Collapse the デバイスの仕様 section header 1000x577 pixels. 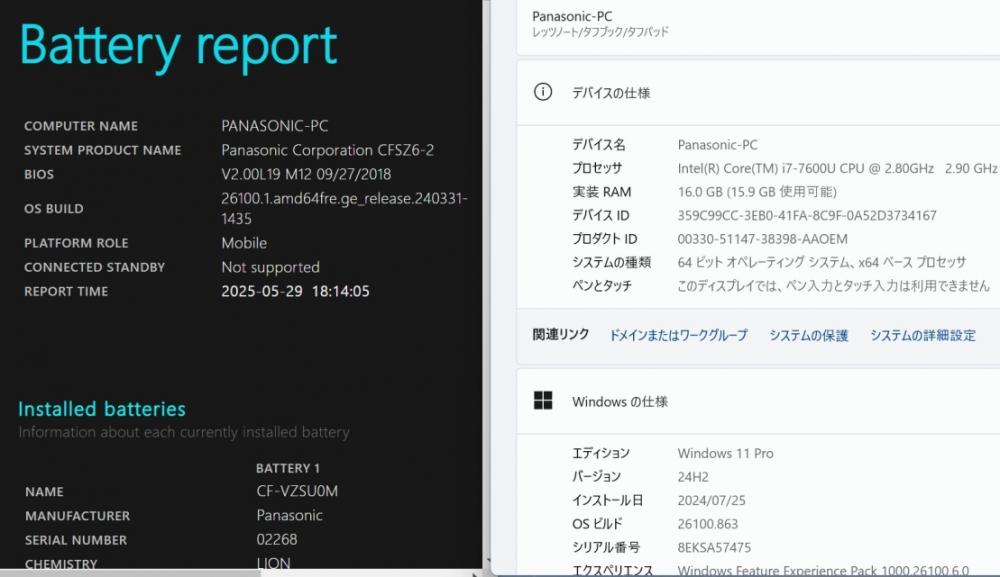pyautogui.click(x=758, y=93)
